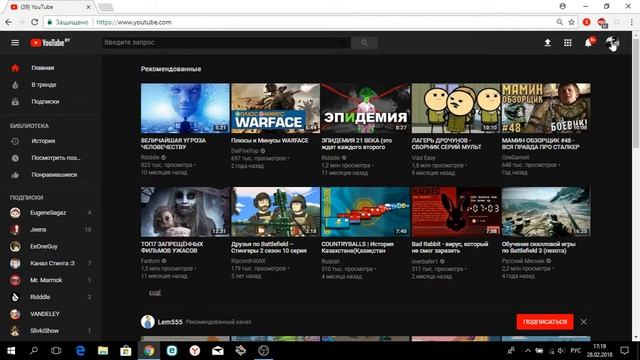Dismiss the Lem555 recommended channel
This screenshot has height=360, width=640.
click(x=584, y=322)
